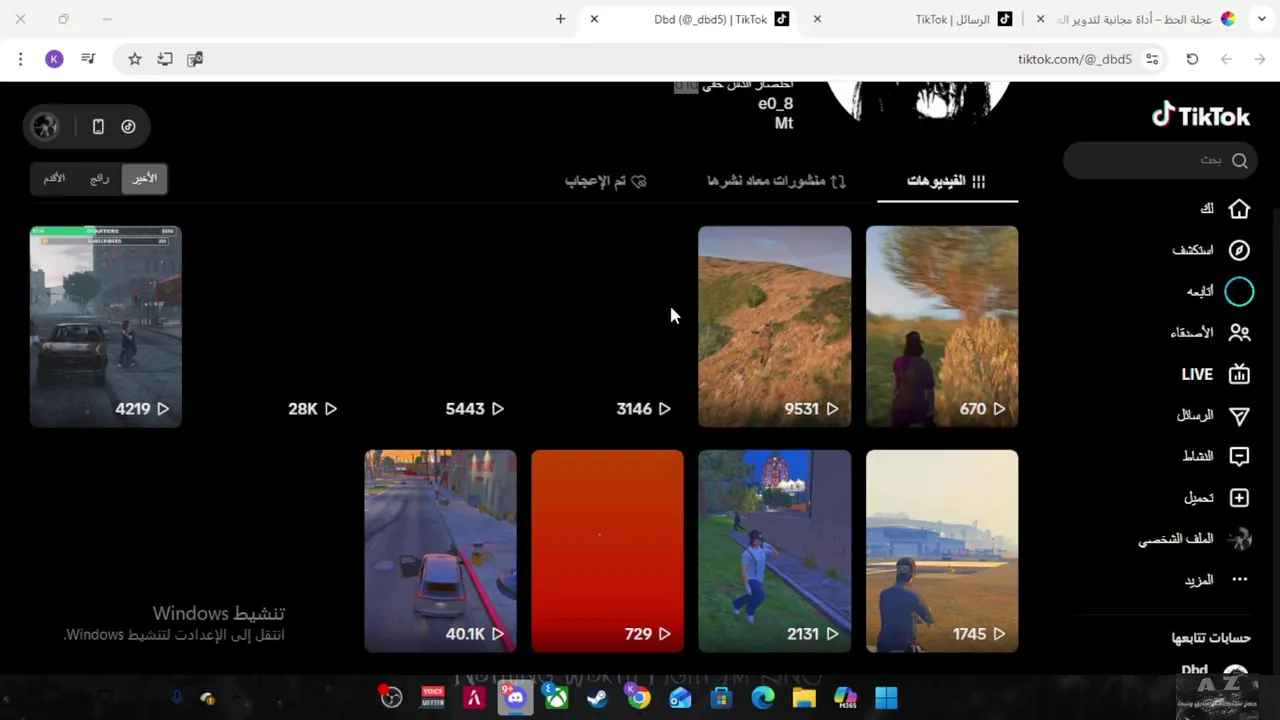Select the رائج popular sort option

coord(100,178)
